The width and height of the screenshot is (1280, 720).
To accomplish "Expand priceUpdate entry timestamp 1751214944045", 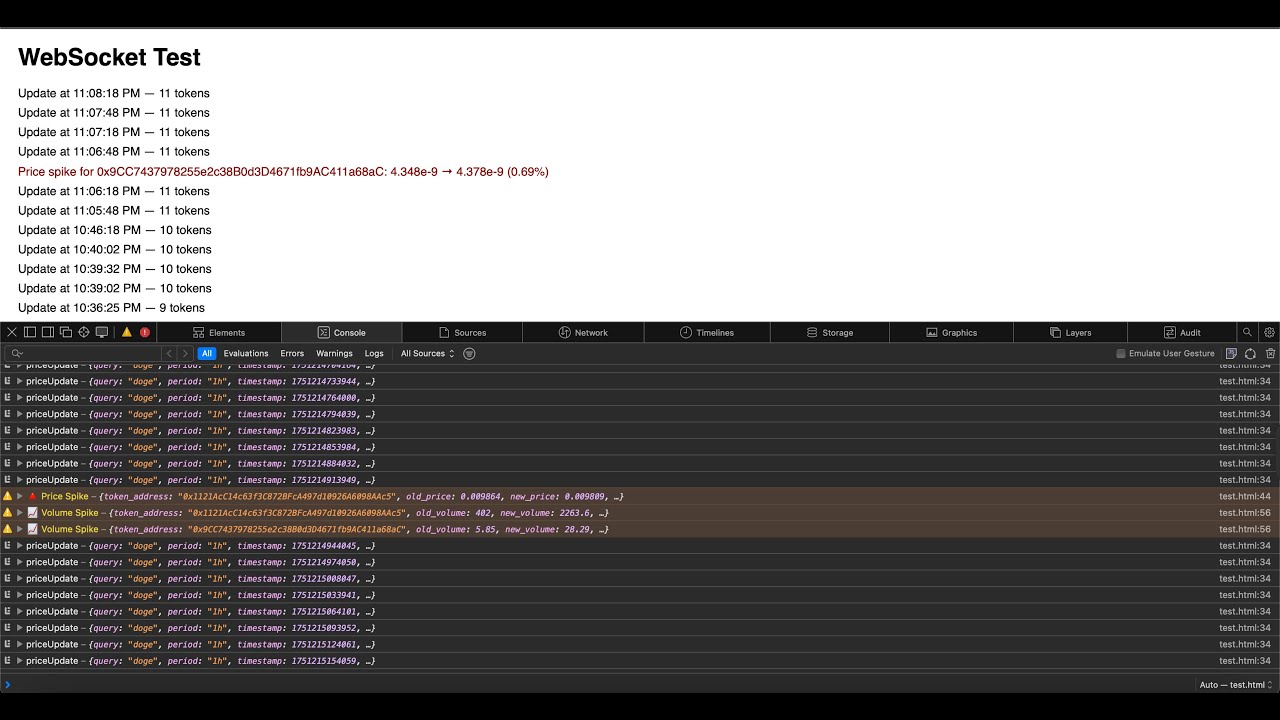I will 19,546.
